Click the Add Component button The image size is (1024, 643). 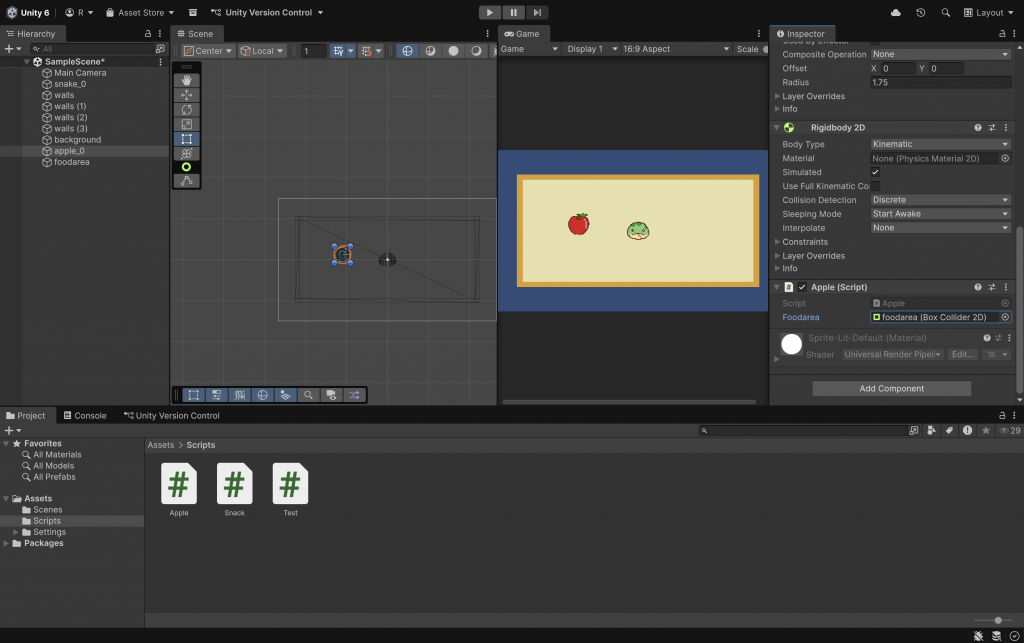tap(891, 388)
